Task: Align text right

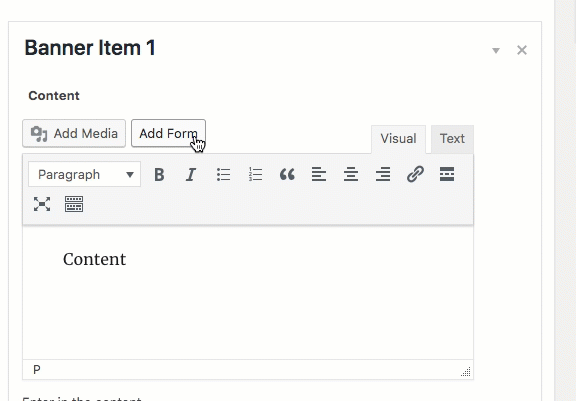Action: 383,174
